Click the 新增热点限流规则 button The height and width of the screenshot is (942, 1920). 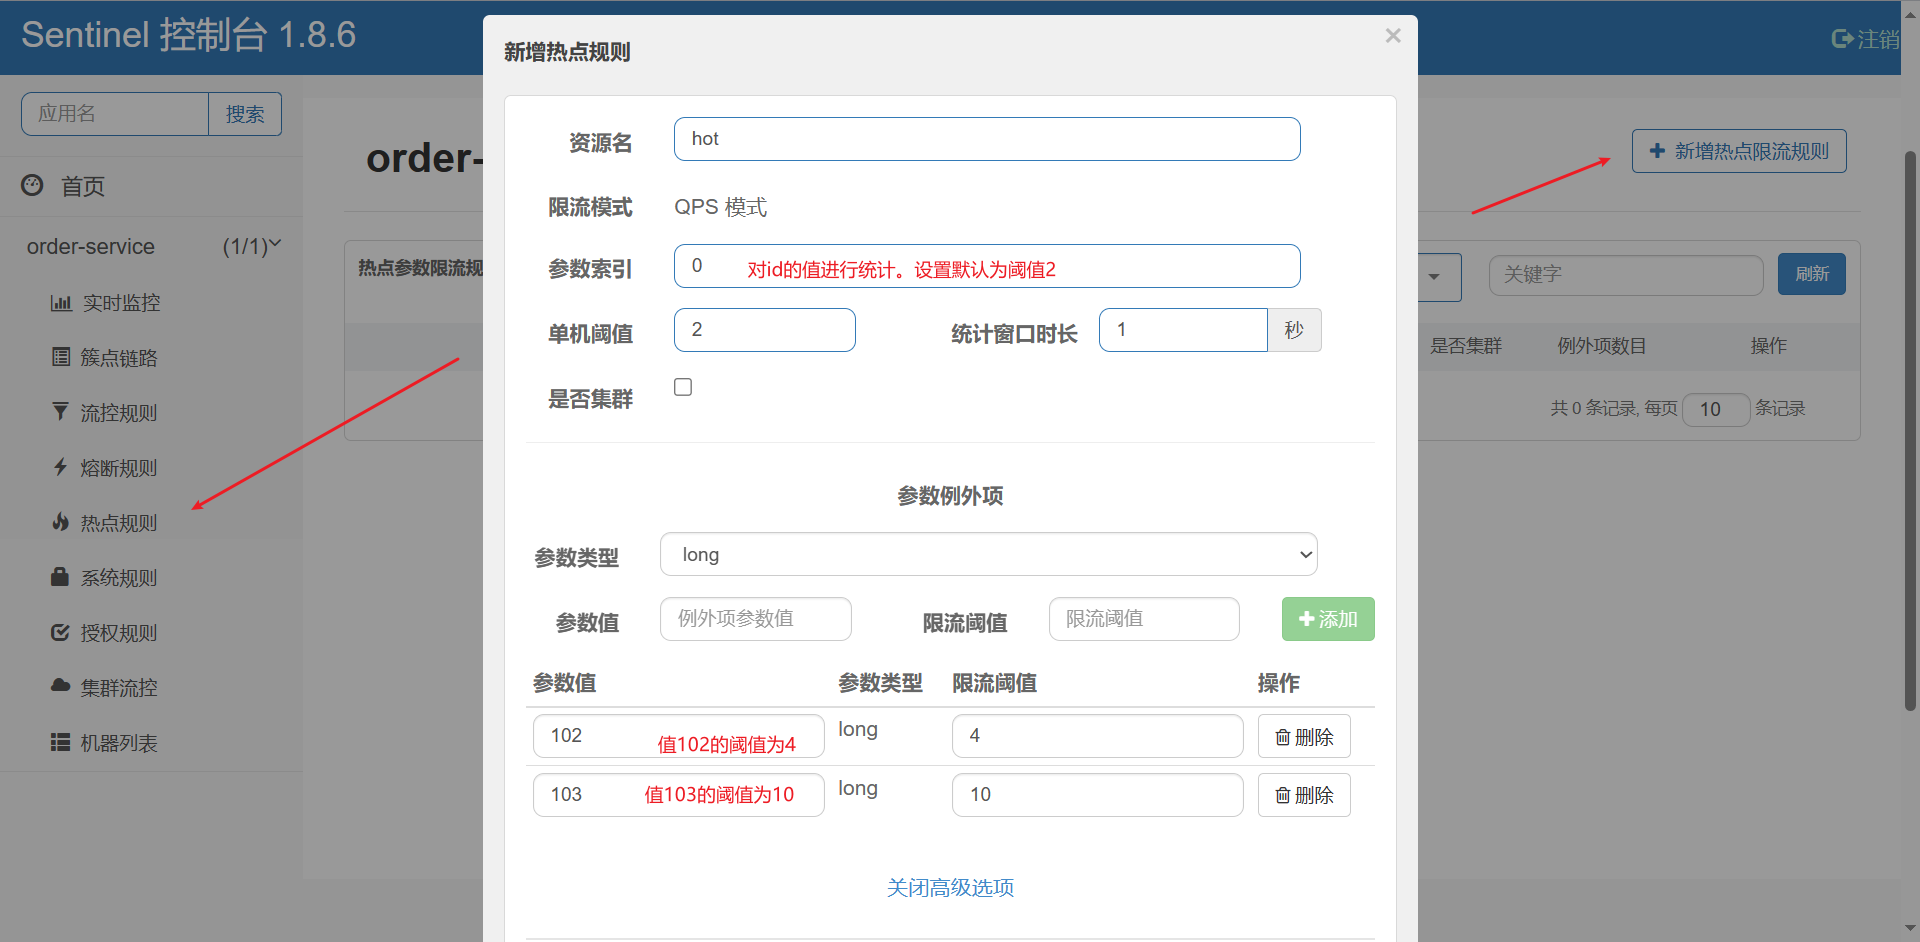pos(1739,151)
